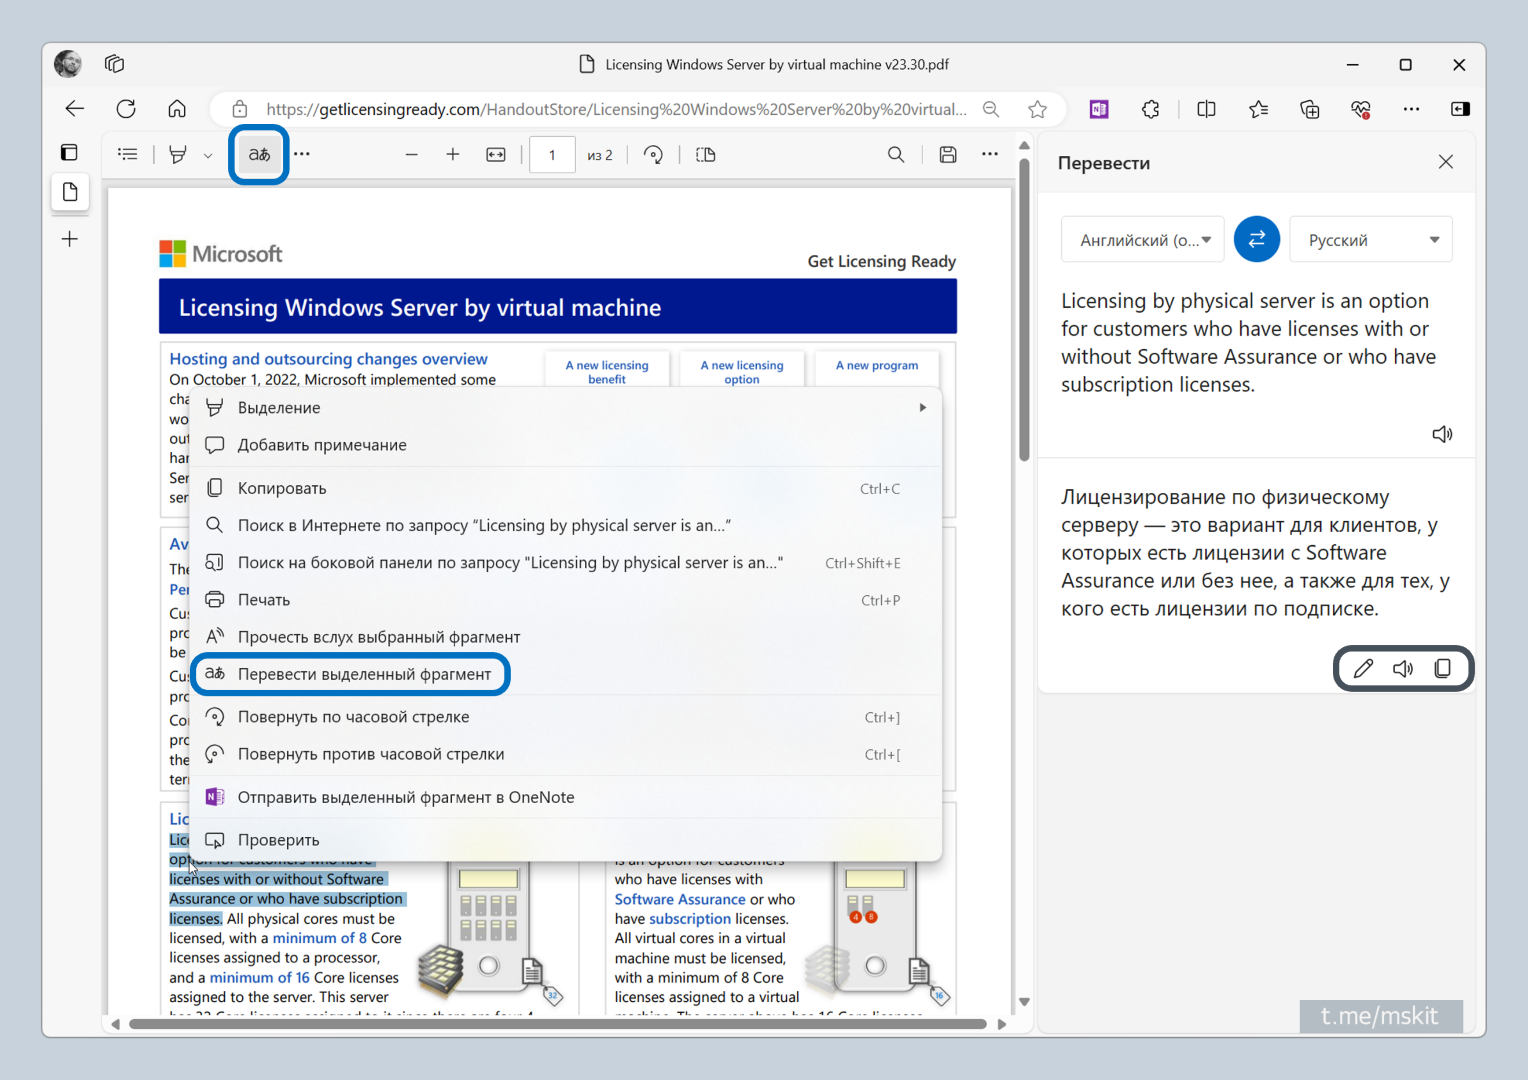Save the PDF file

948,154
